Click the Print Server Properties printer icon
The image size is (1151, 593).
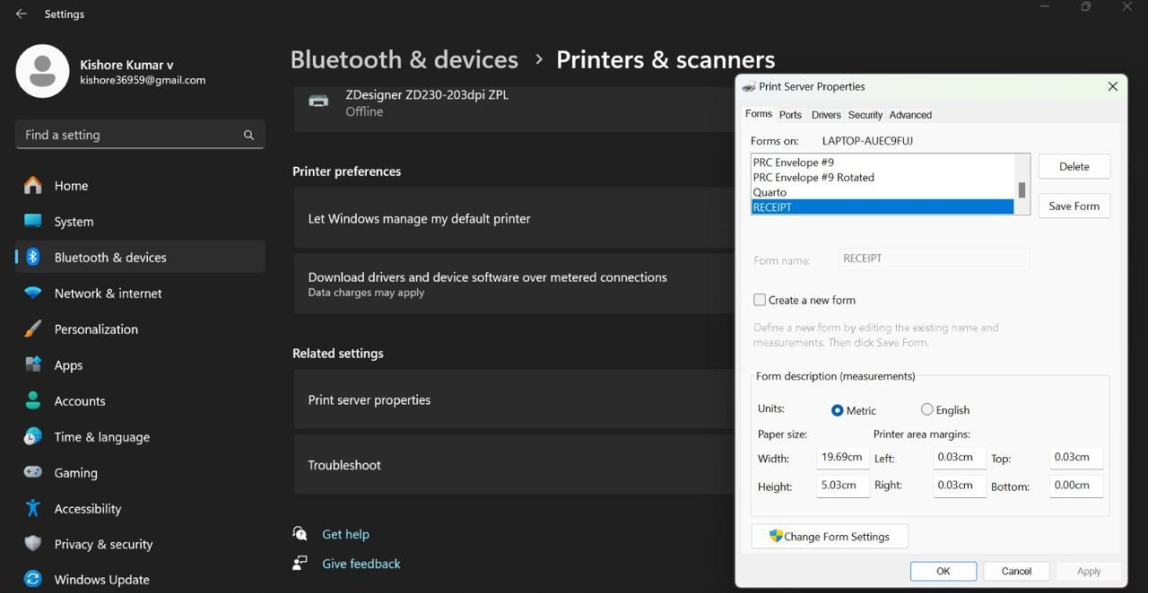point(748,87)
